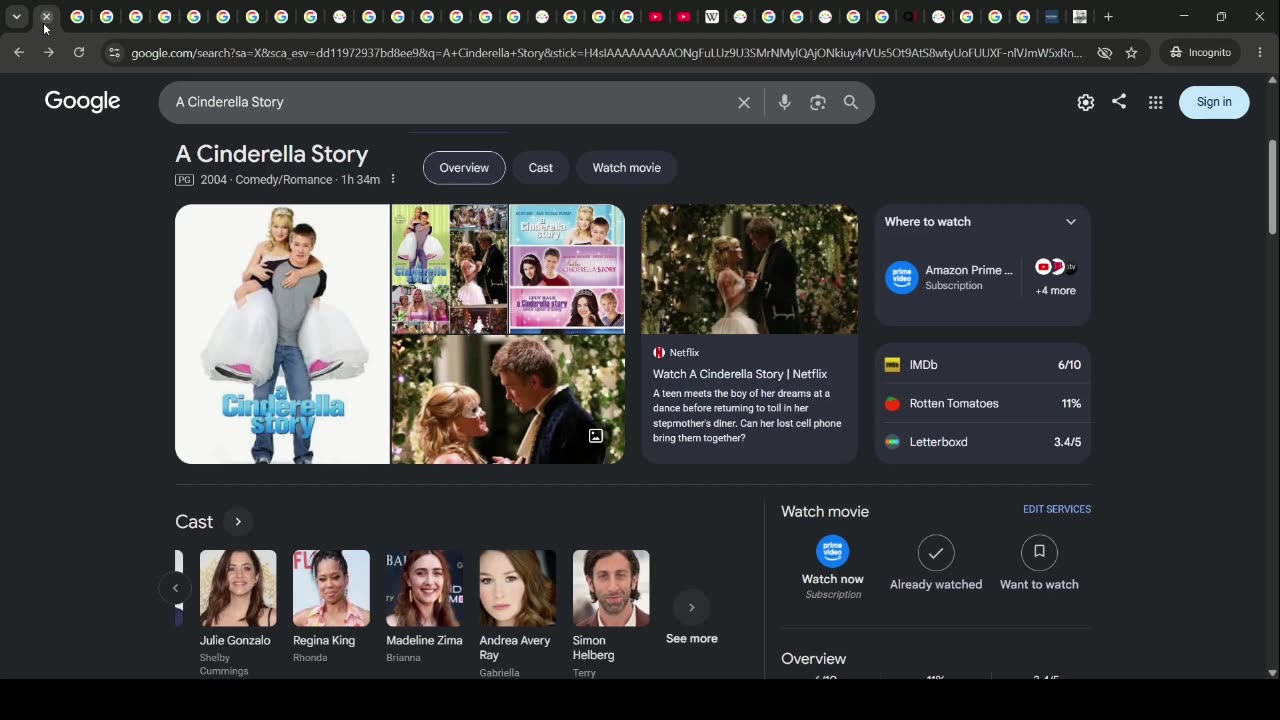Expand the Cast section arrow
Viewport: 1280px width, 720px height.
tap(238, 522)
